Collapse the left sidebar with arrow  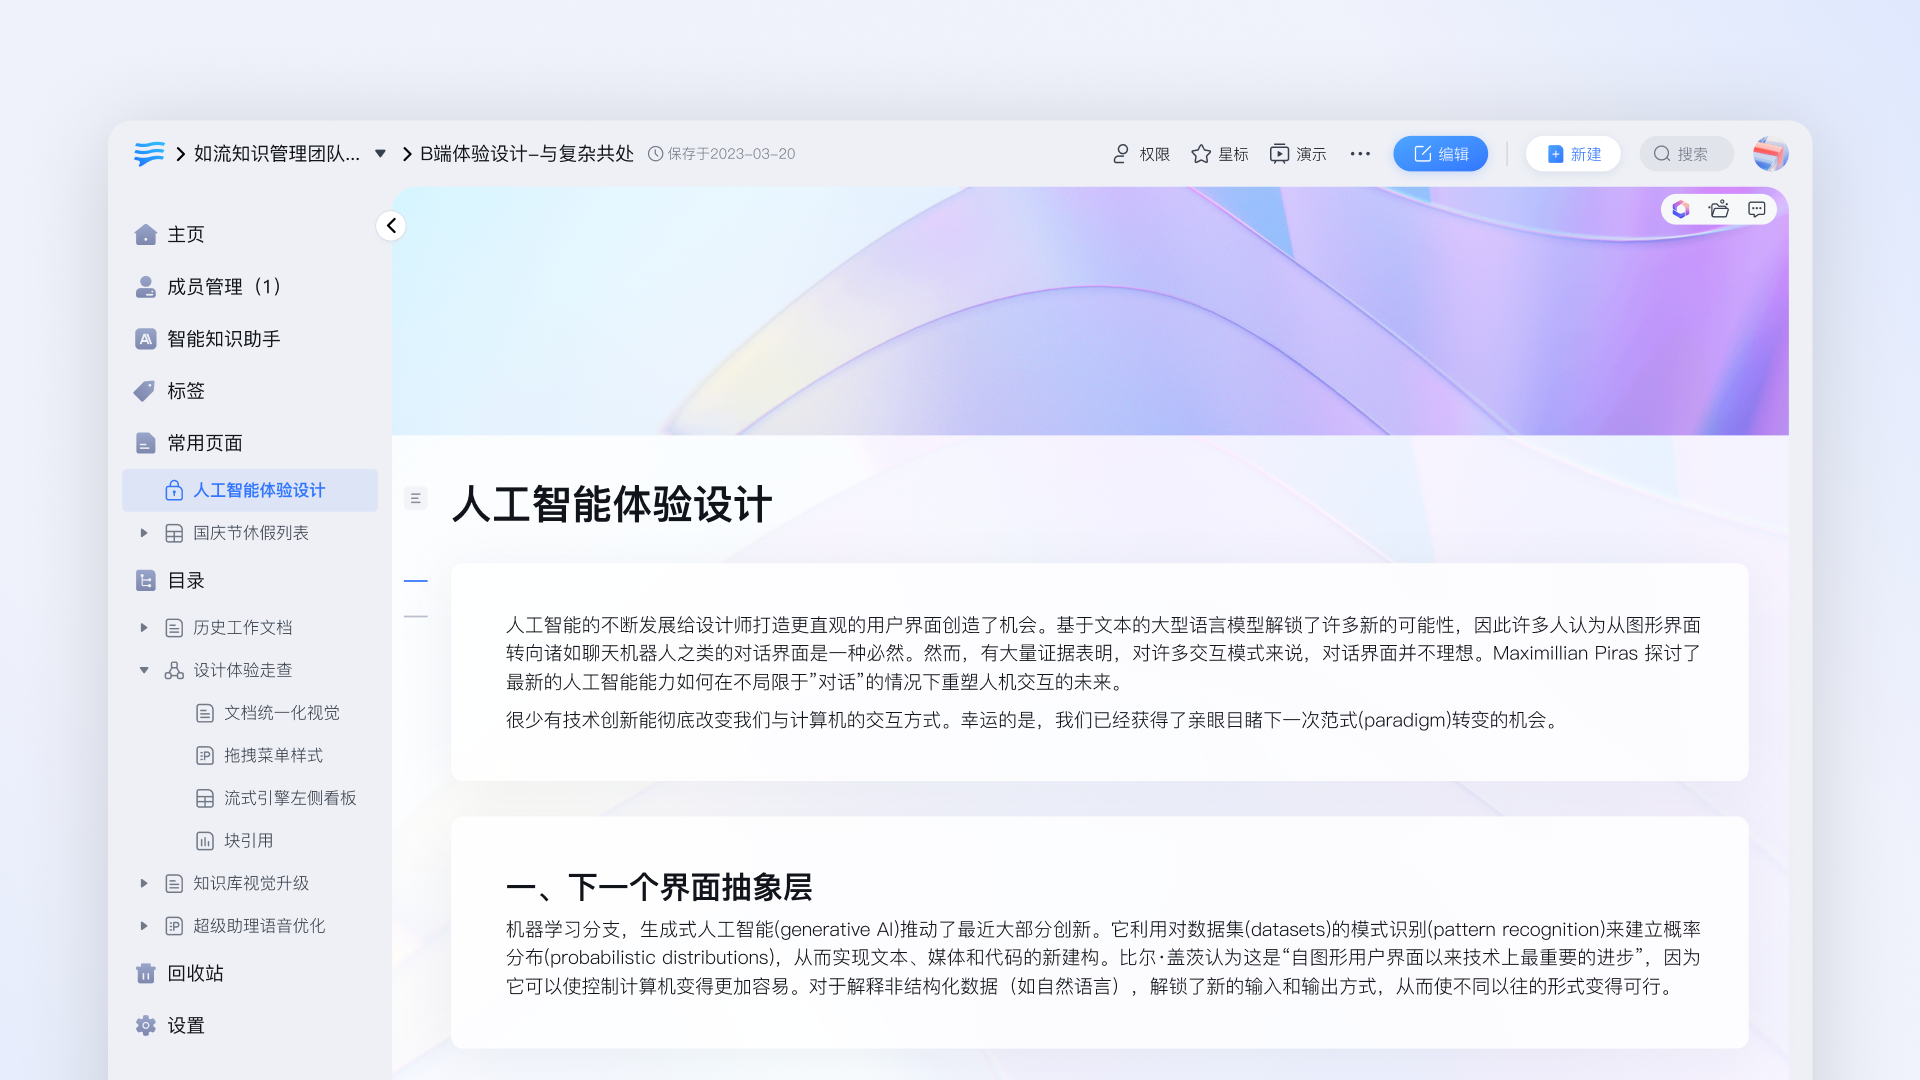391,226
